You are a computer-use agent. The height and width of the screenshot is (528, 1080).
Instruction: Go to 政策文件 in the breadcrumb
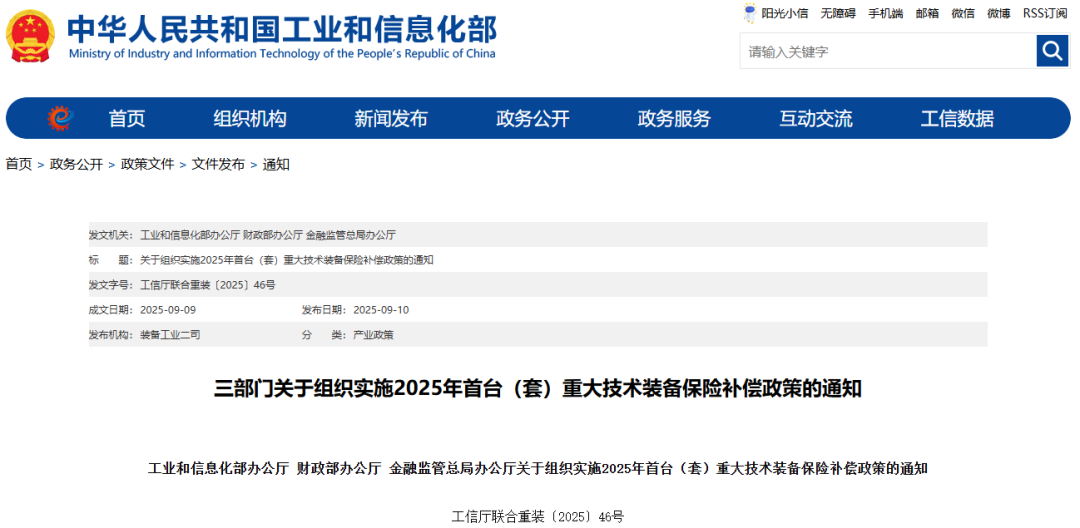click(147, 165)
